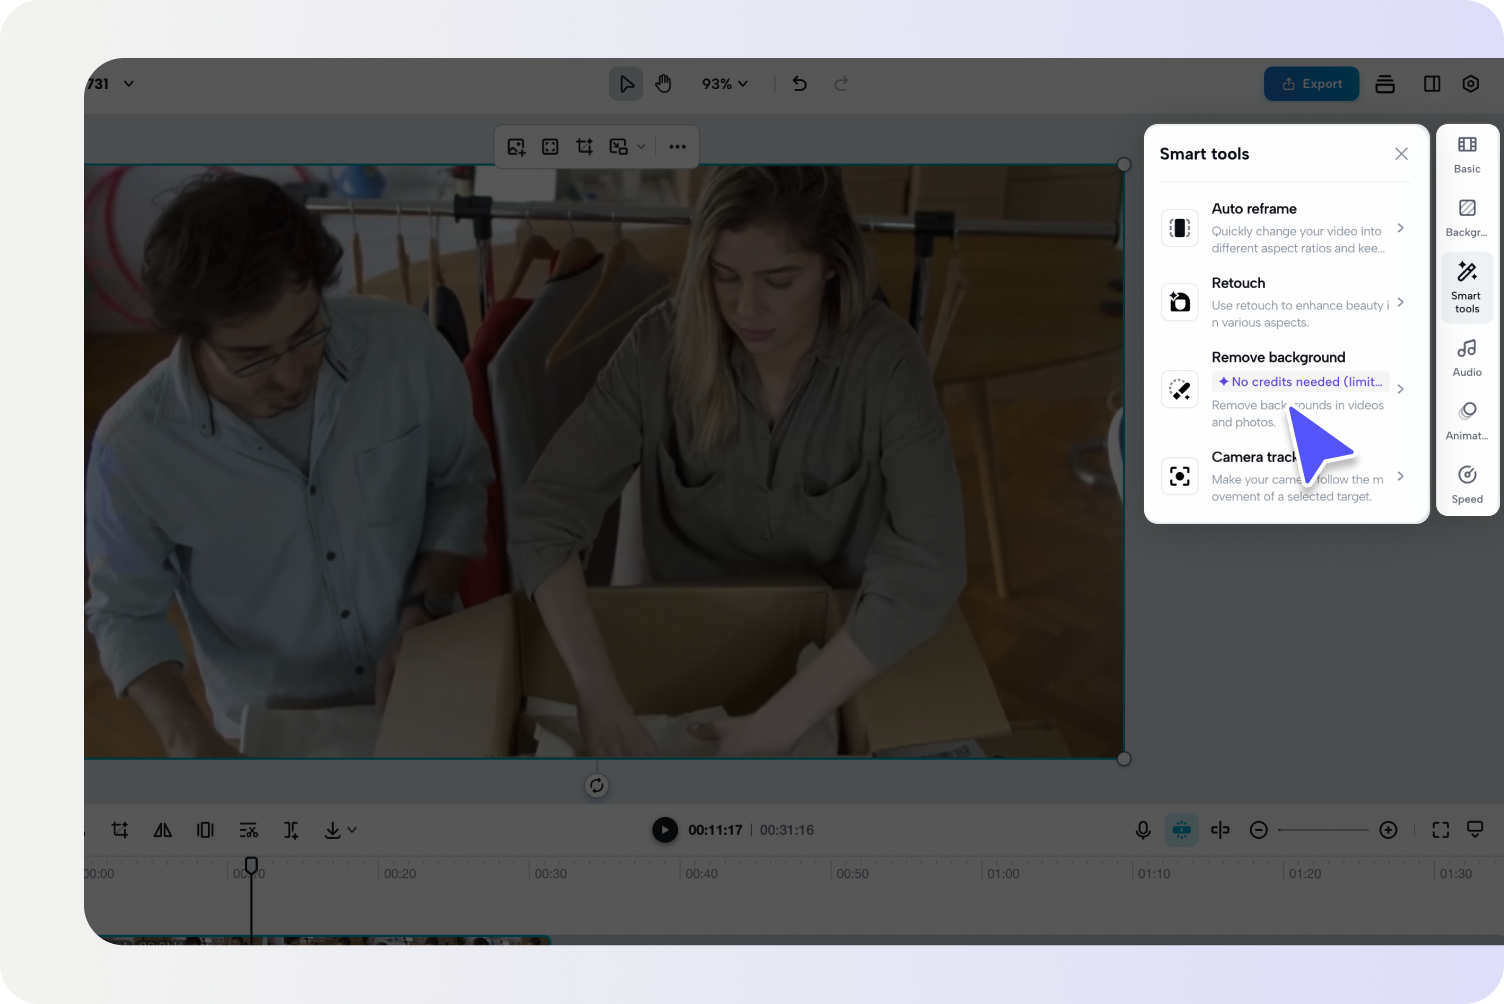The width and height of the screenshot is (1504, 1004).
Task: Switch to the Basic tab in right sidebar
Action: coord(1466,154)
